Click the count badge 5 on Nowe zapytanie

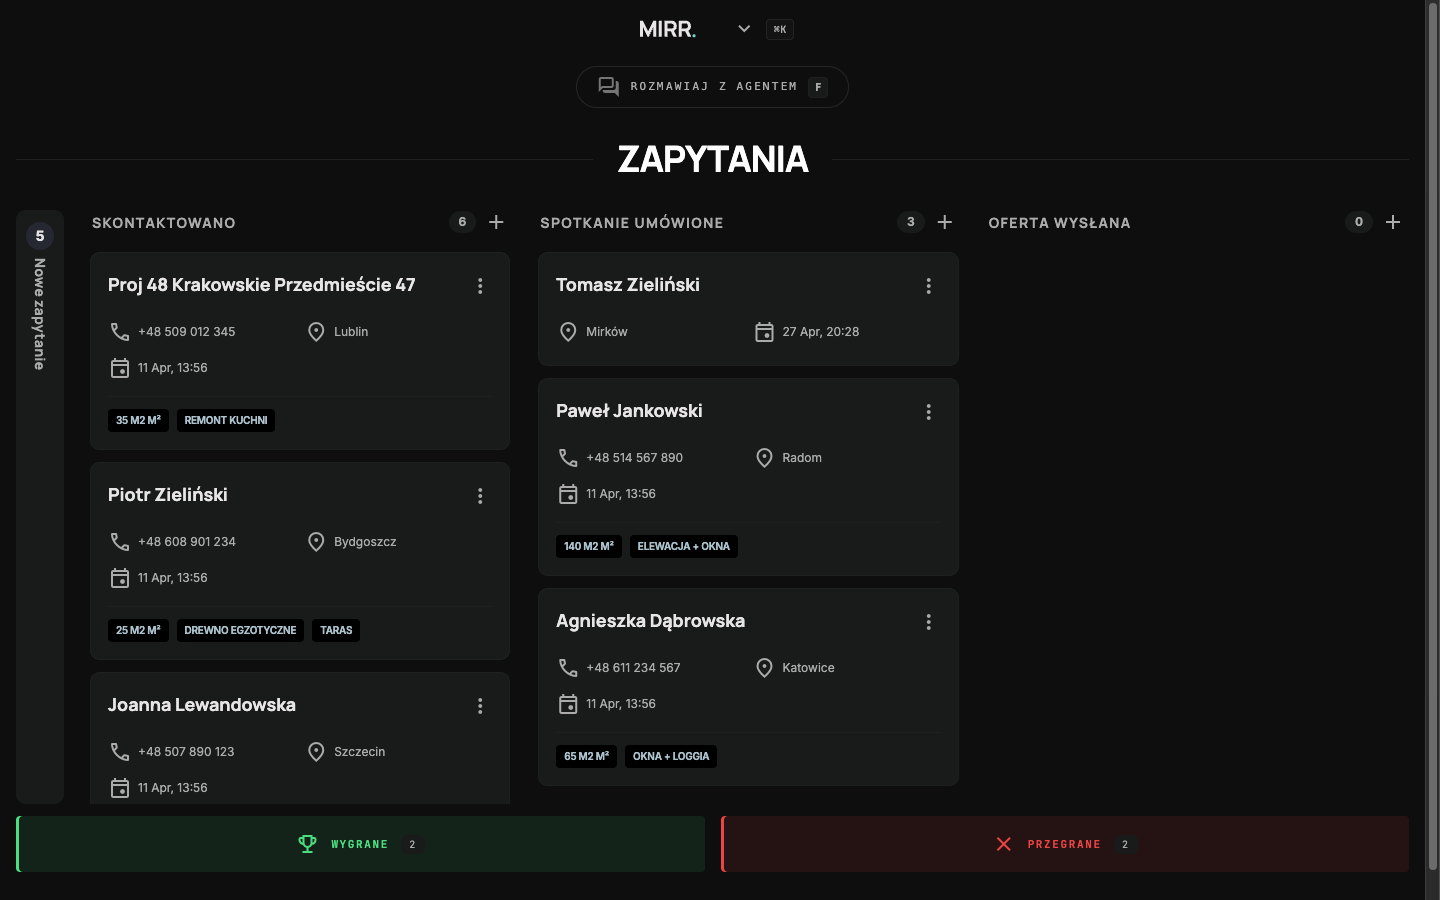click(x=40, y=236)
